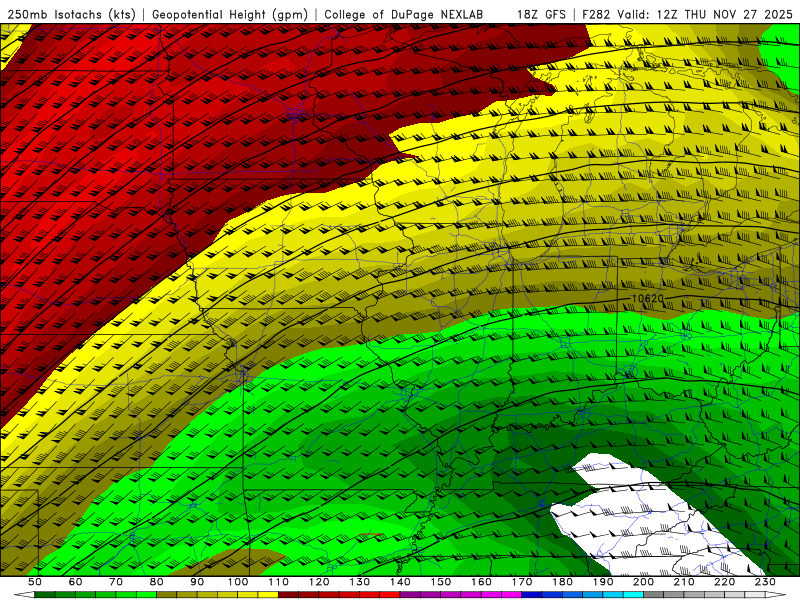Select the bright yellow swatch left of 110

268,594
